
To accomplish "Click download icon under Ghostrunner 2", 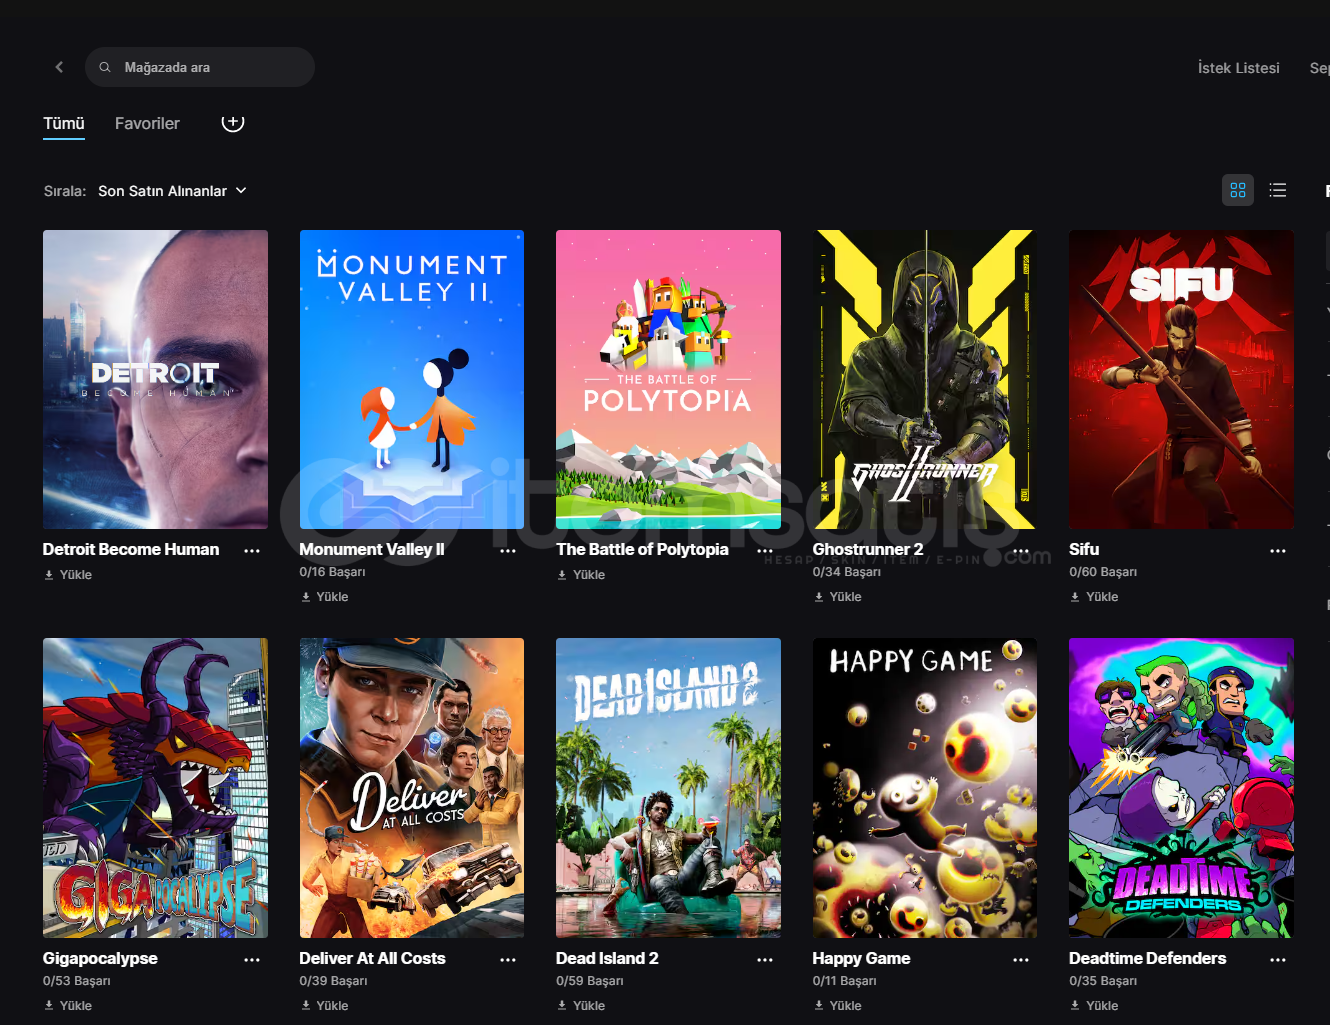I will pyautogui.click(x=819, y=597).
